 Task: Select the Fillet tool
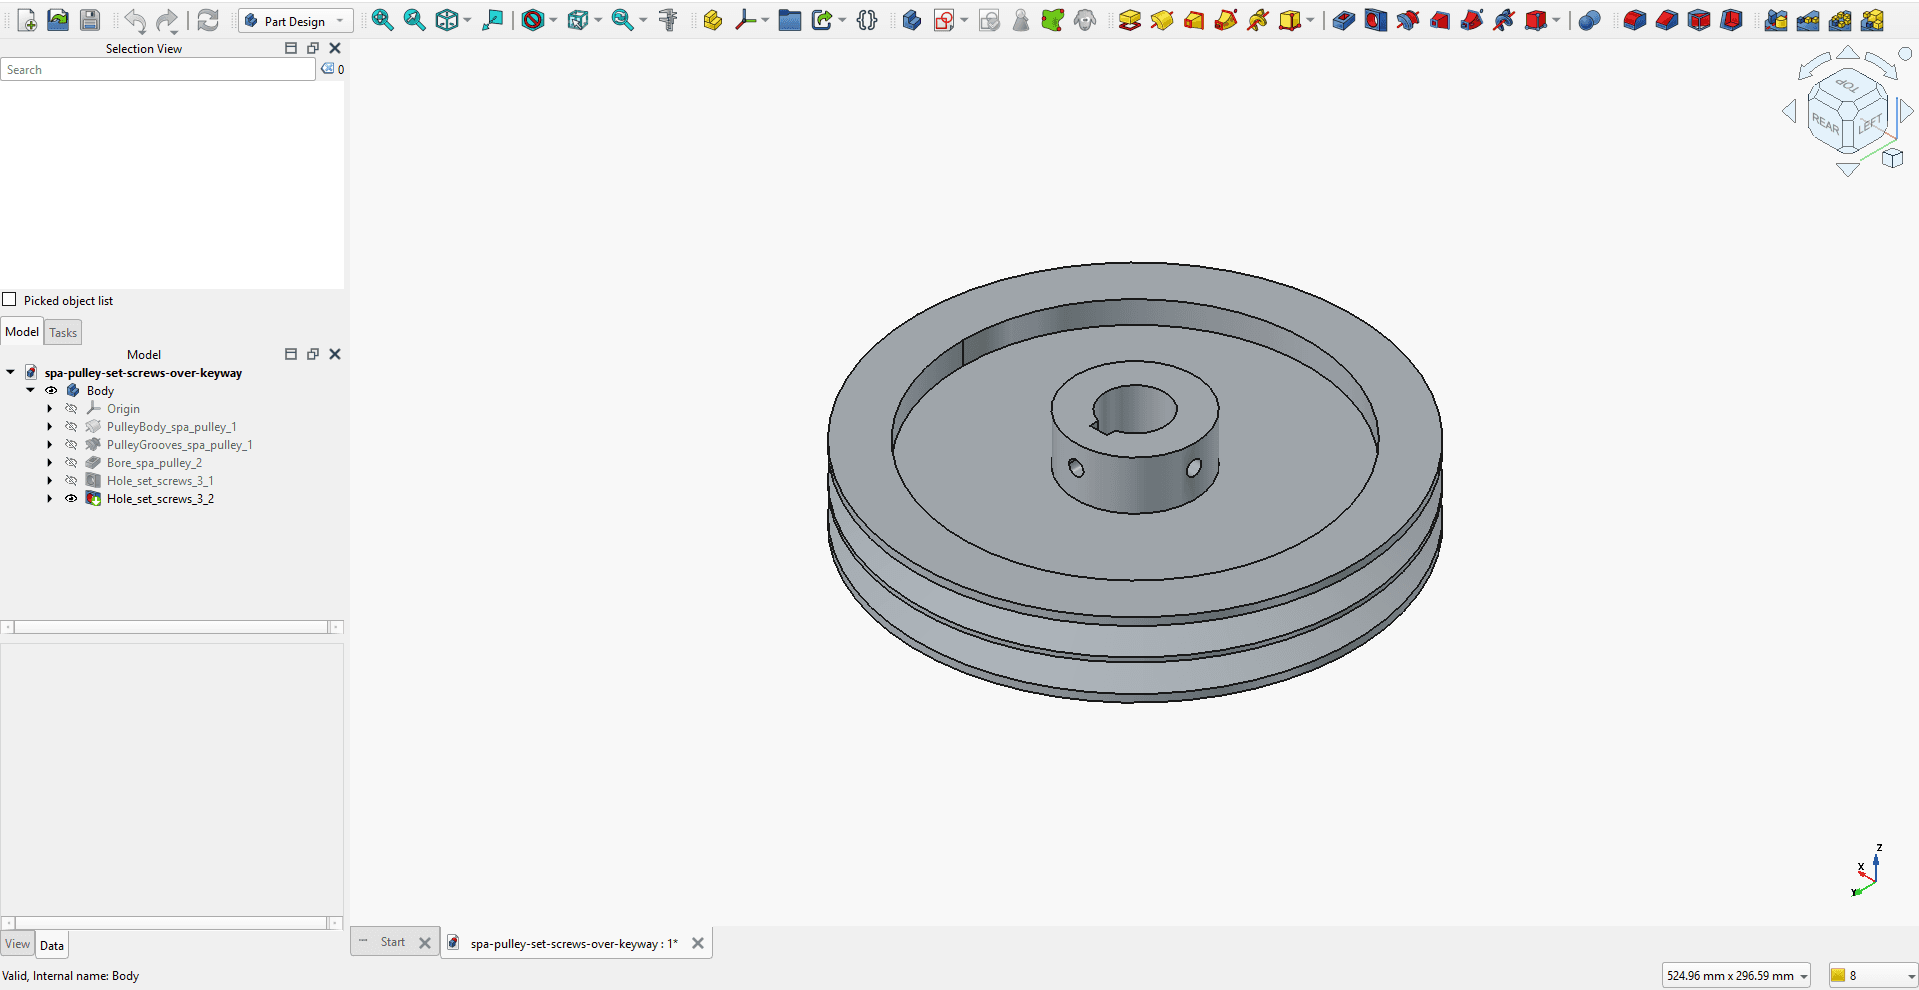(1635, 20)
